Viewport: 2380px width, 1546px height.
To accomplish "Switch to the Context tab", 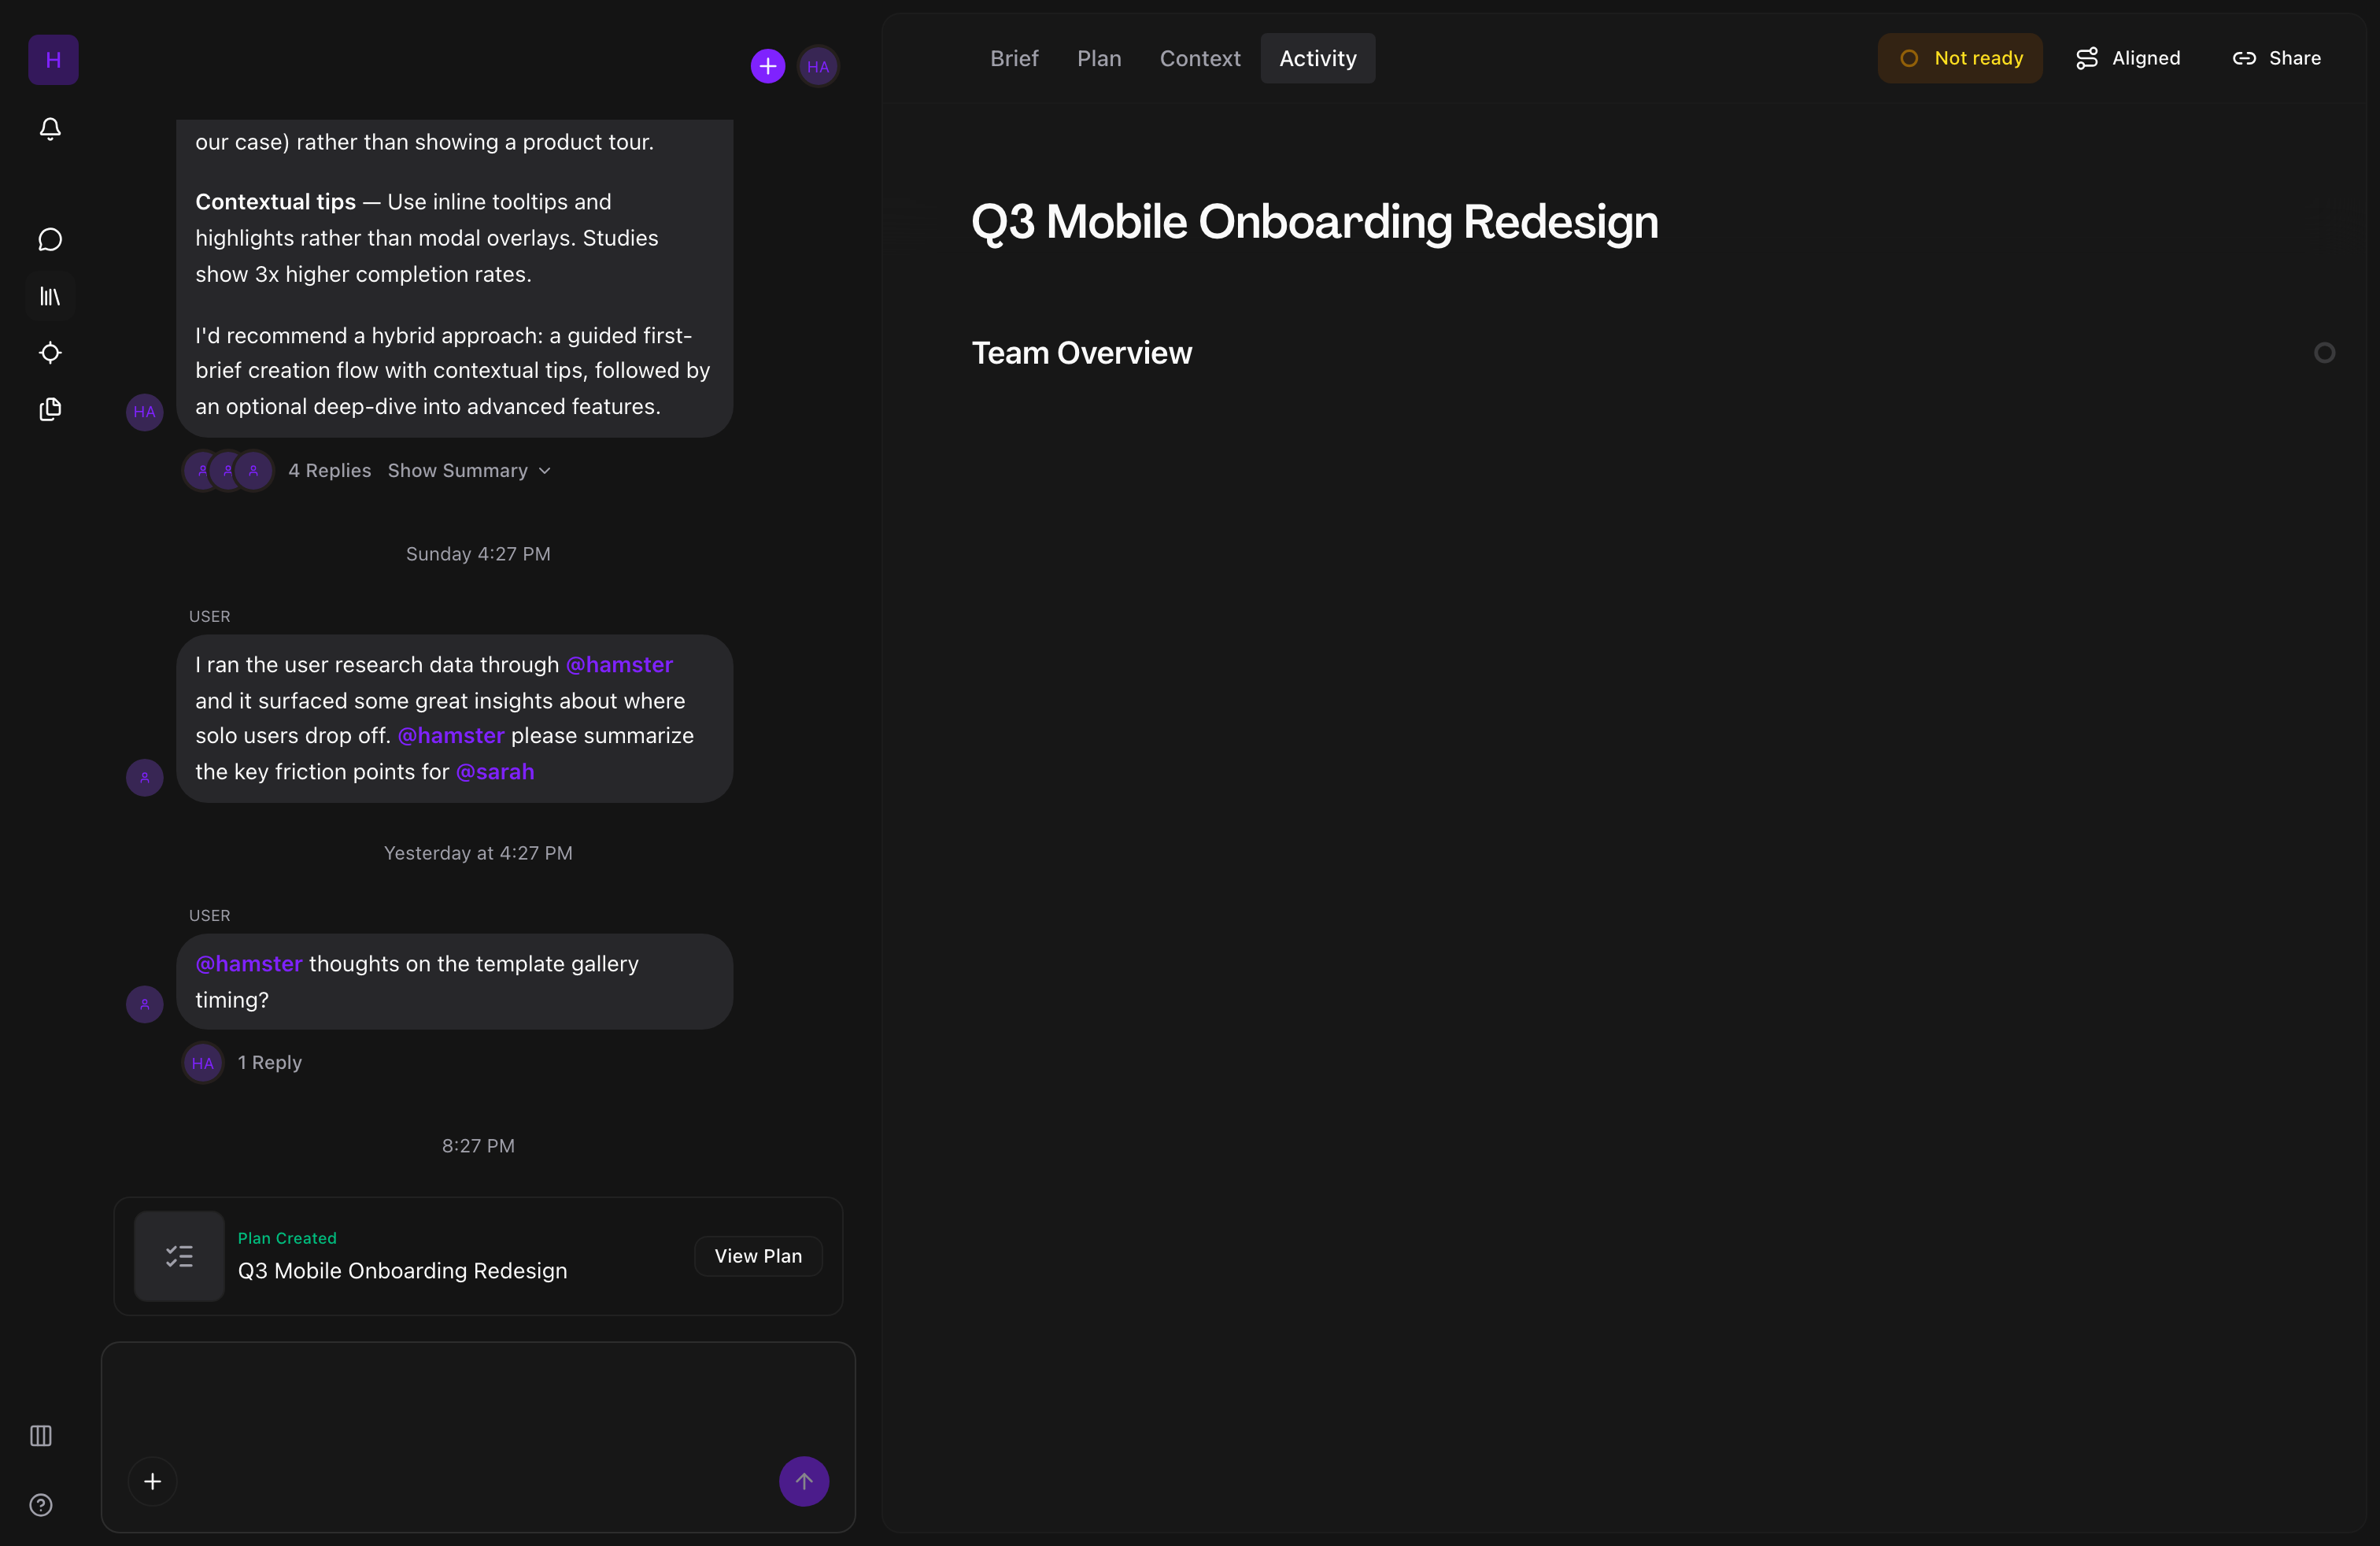I will click(1199, 58).
